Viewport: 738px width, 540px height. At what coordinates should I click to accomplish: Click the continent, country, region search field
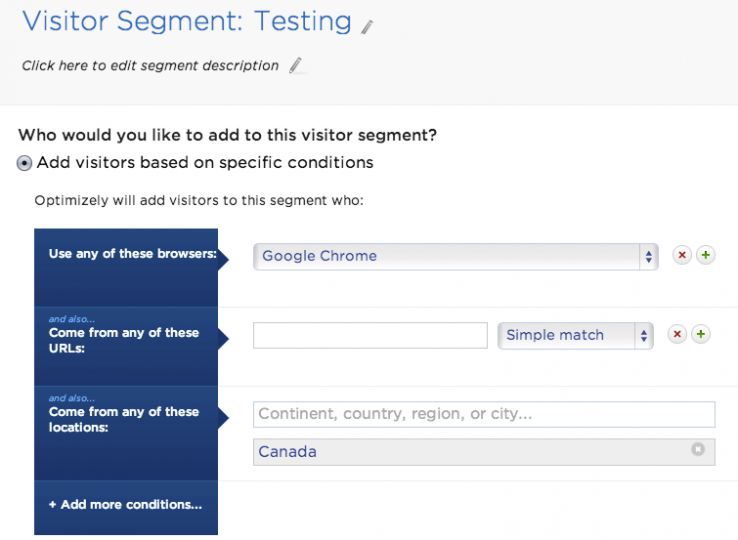click(484, 414)
